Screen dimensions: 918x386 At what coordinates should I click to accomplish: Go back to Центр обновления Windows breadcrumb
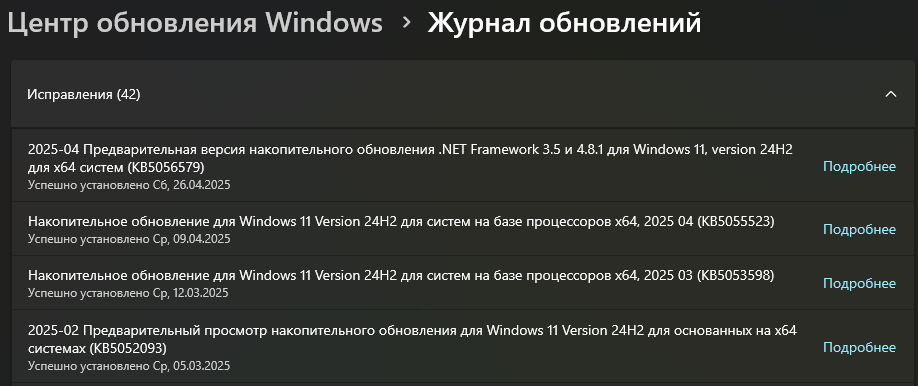195,23
